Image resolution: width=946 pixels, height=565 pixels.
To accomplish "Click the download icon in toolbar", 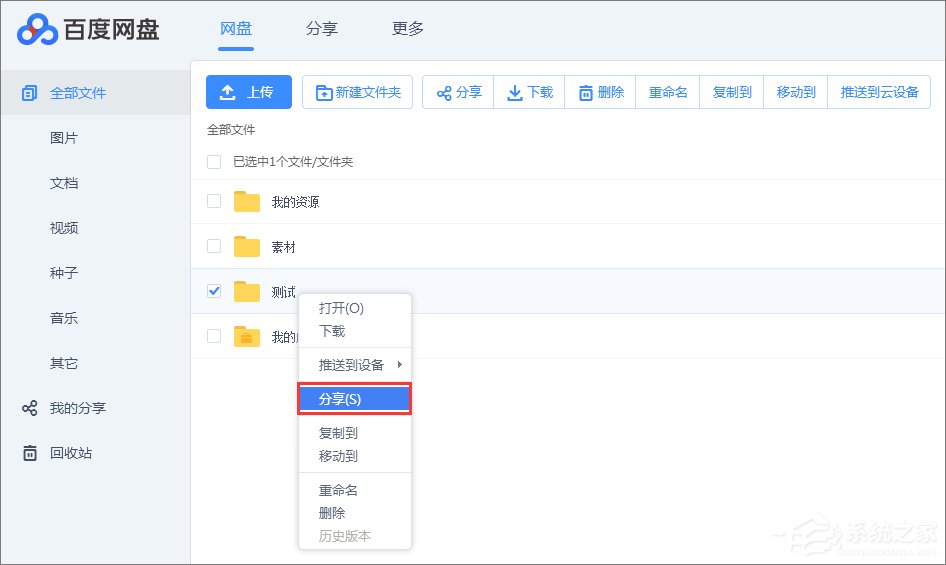I will coord(515,93).
